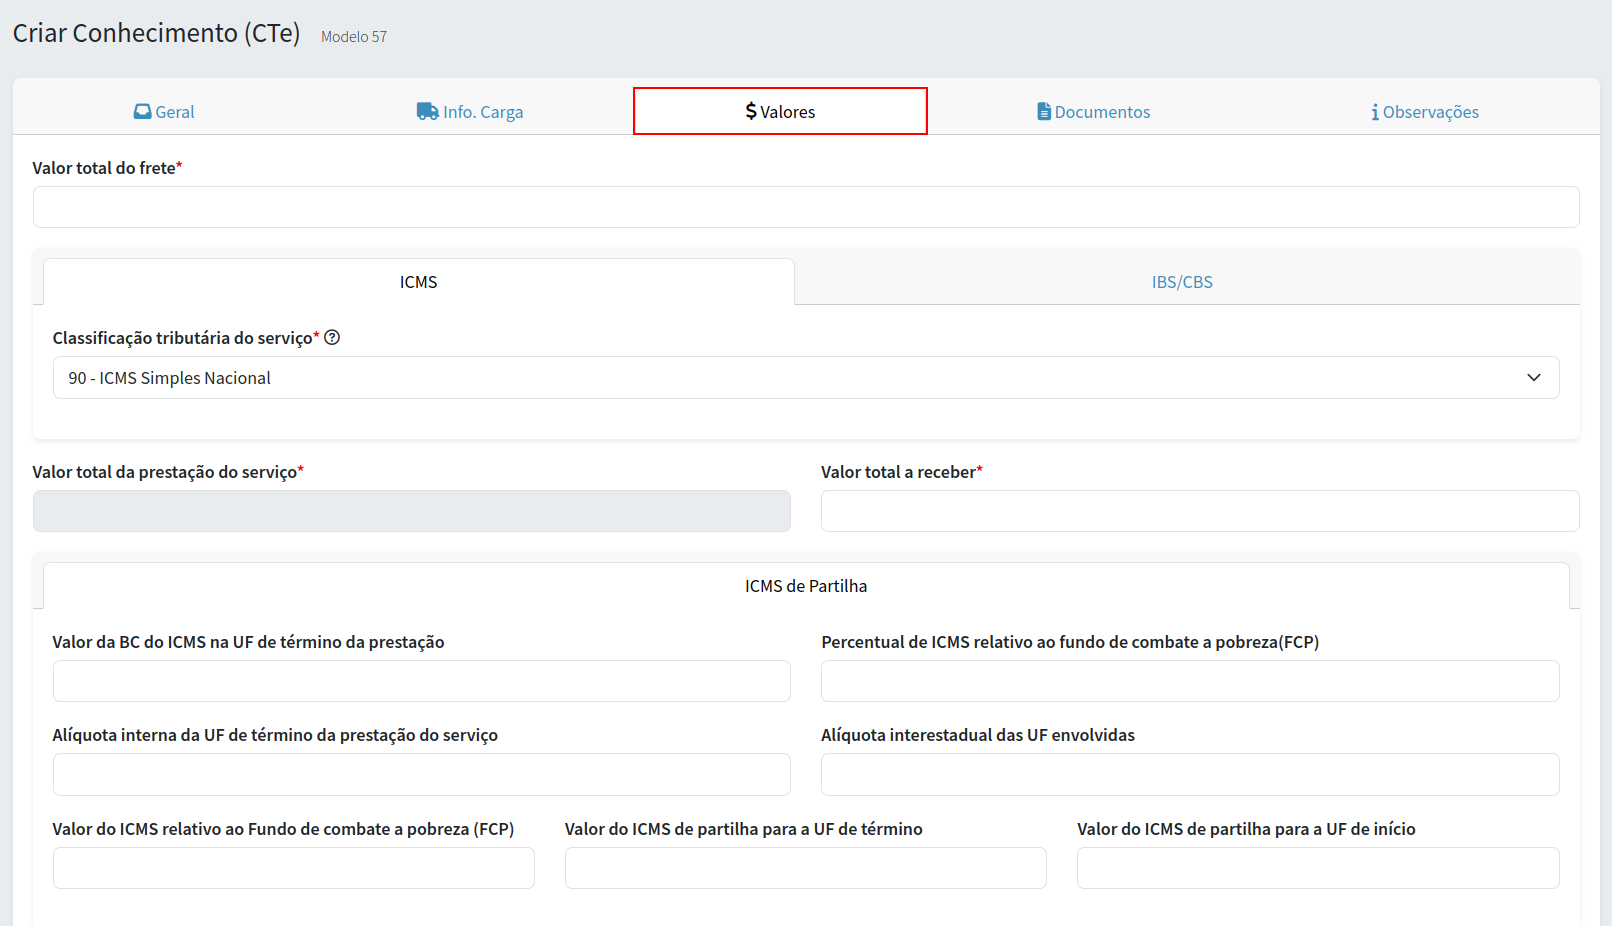Click help icon next to Classificação tributária
Viewport: 1612px width, 926px height.
pyautogui.click(x=332, y=338)
